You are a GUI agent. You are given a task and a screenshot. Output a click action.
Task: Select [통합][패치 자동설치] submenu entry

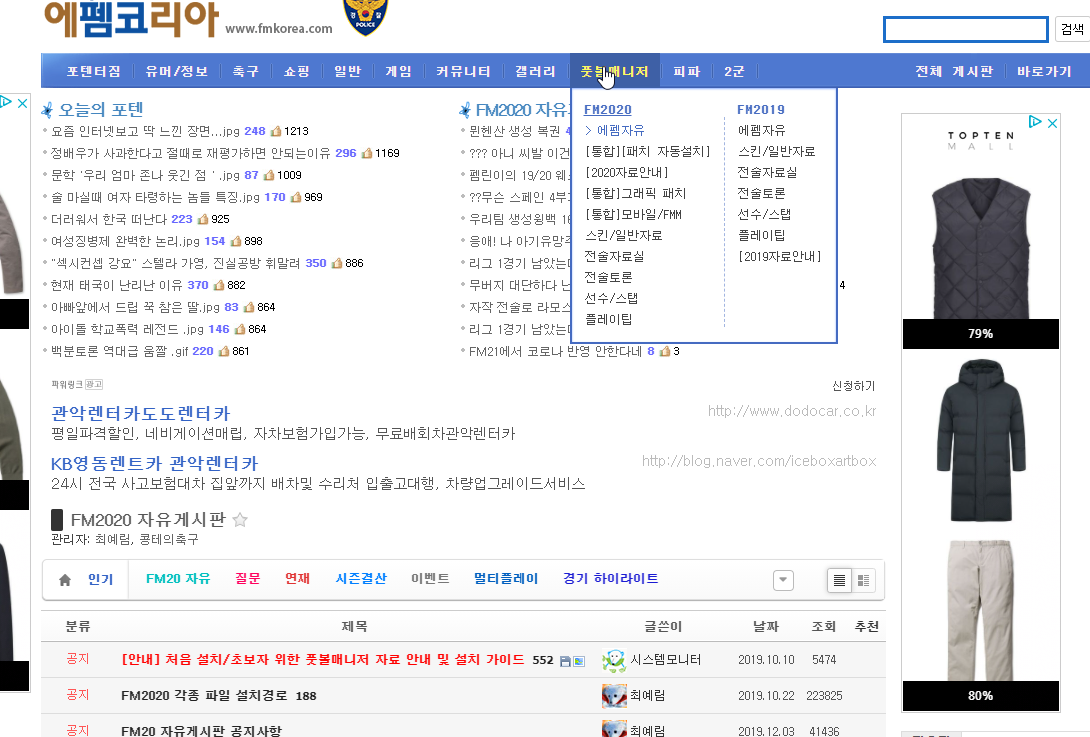tap(647, 152)
